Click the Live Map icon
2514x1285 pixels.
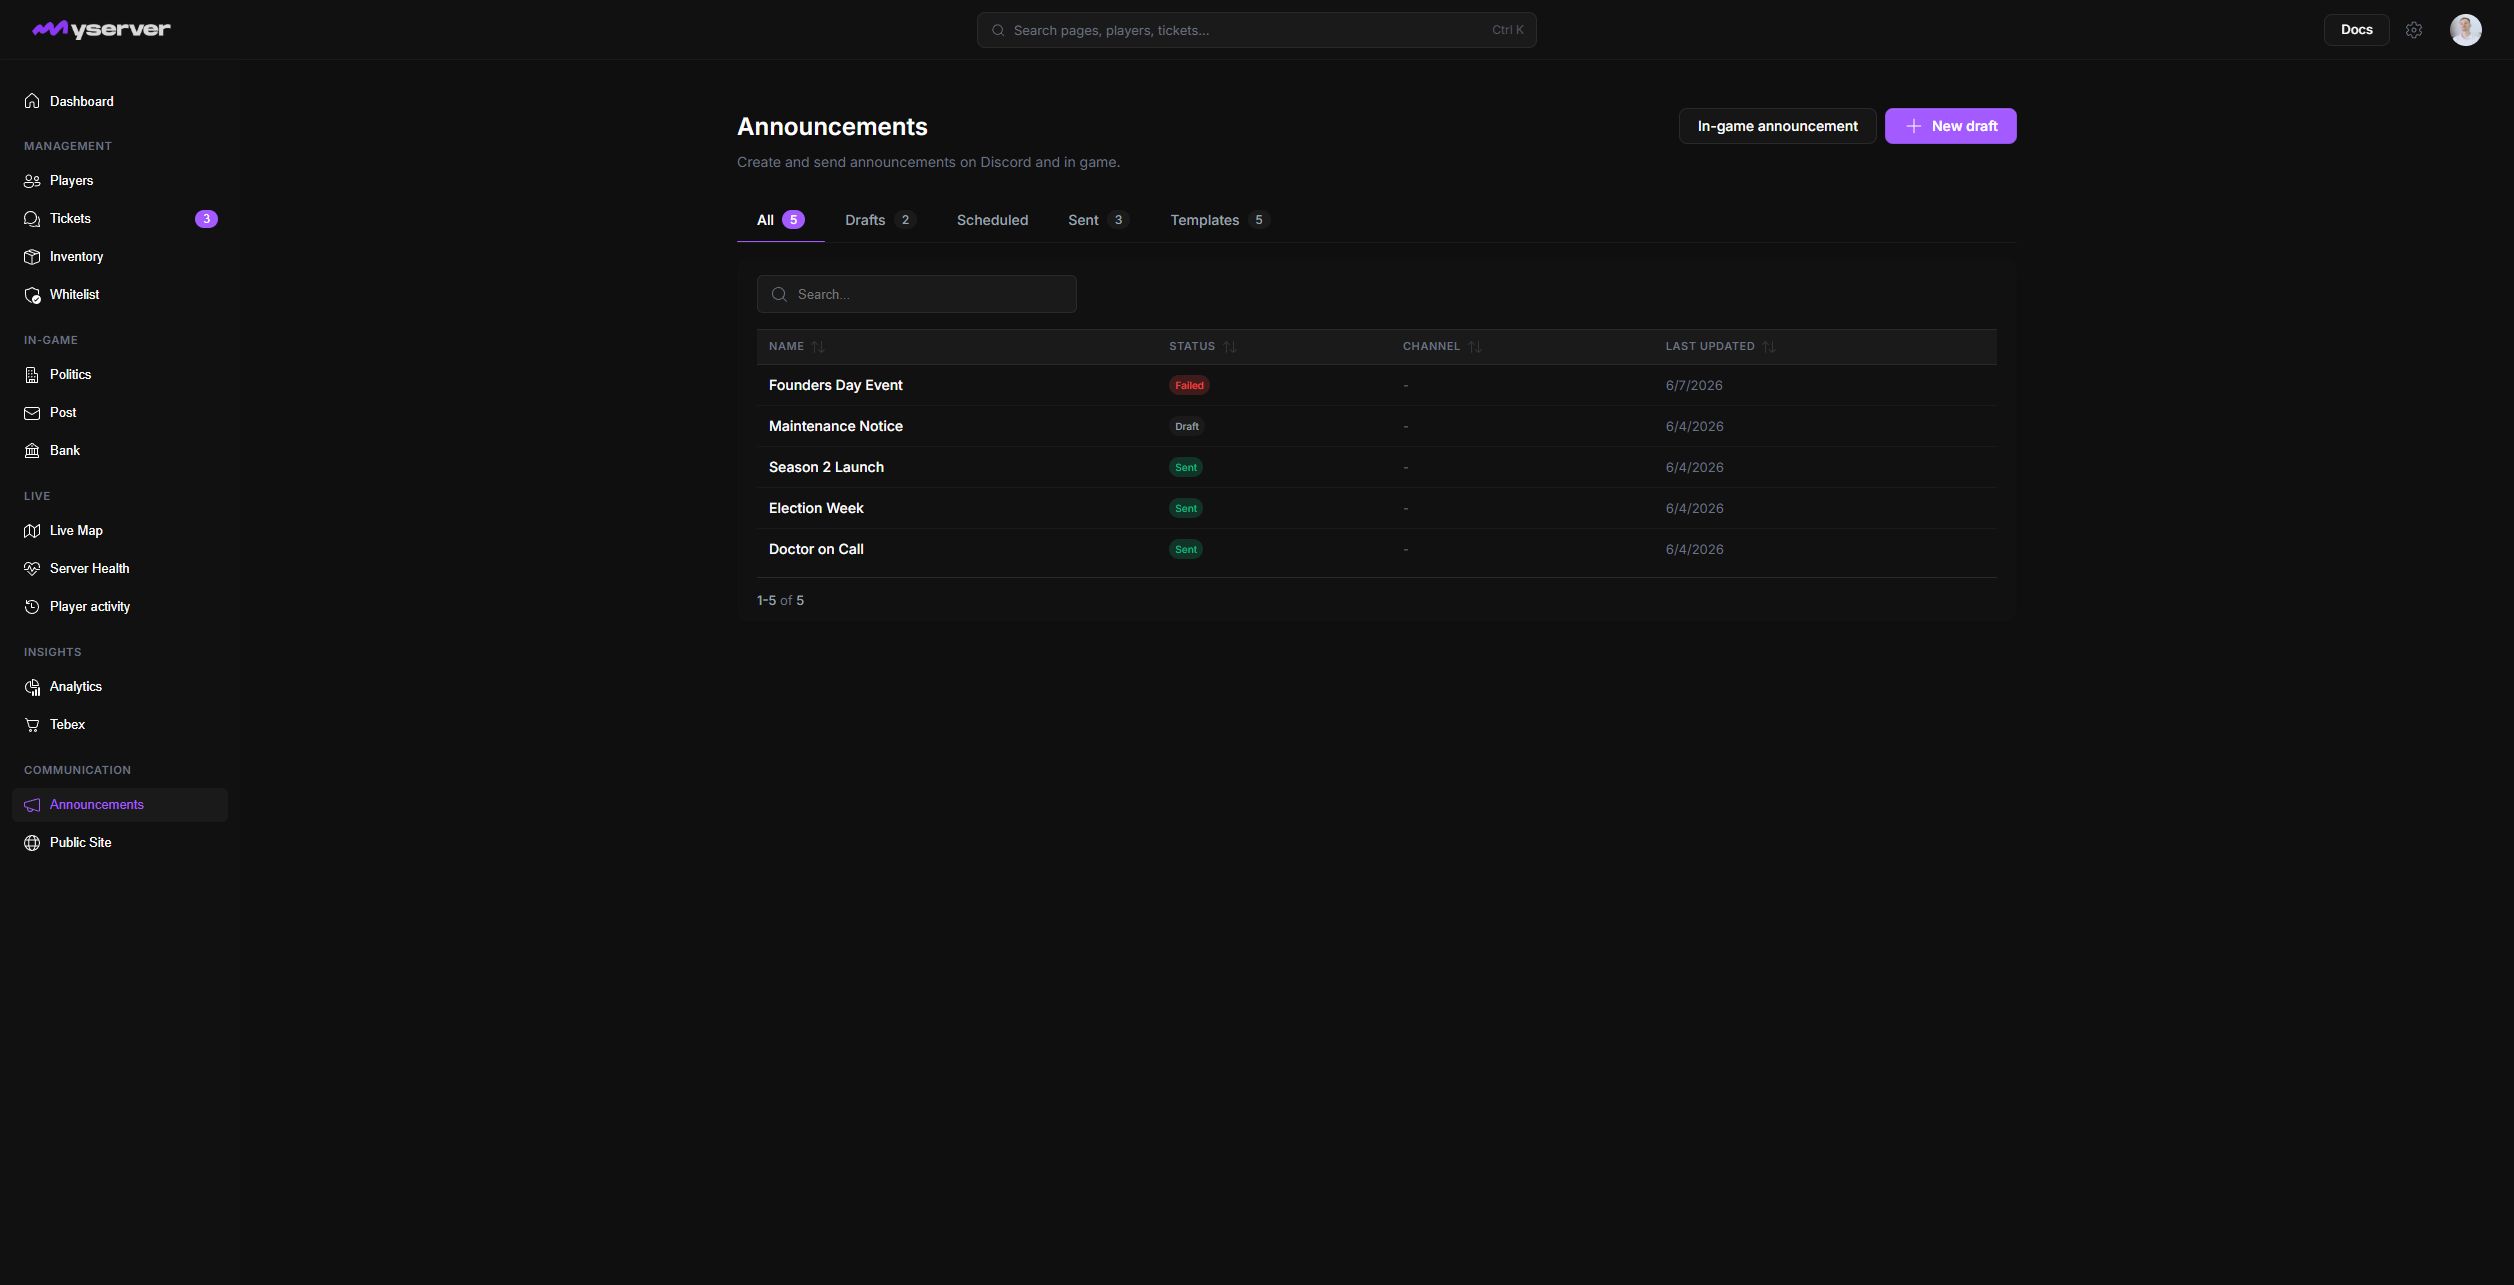[32, 531]
